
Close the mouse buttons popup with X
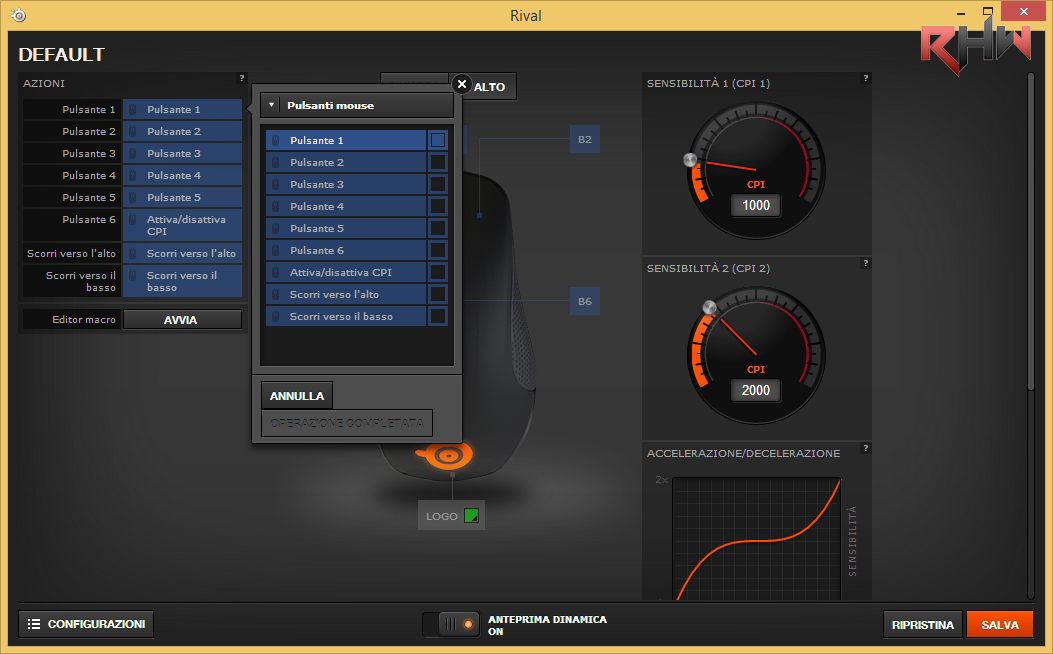tap(461, 84)
